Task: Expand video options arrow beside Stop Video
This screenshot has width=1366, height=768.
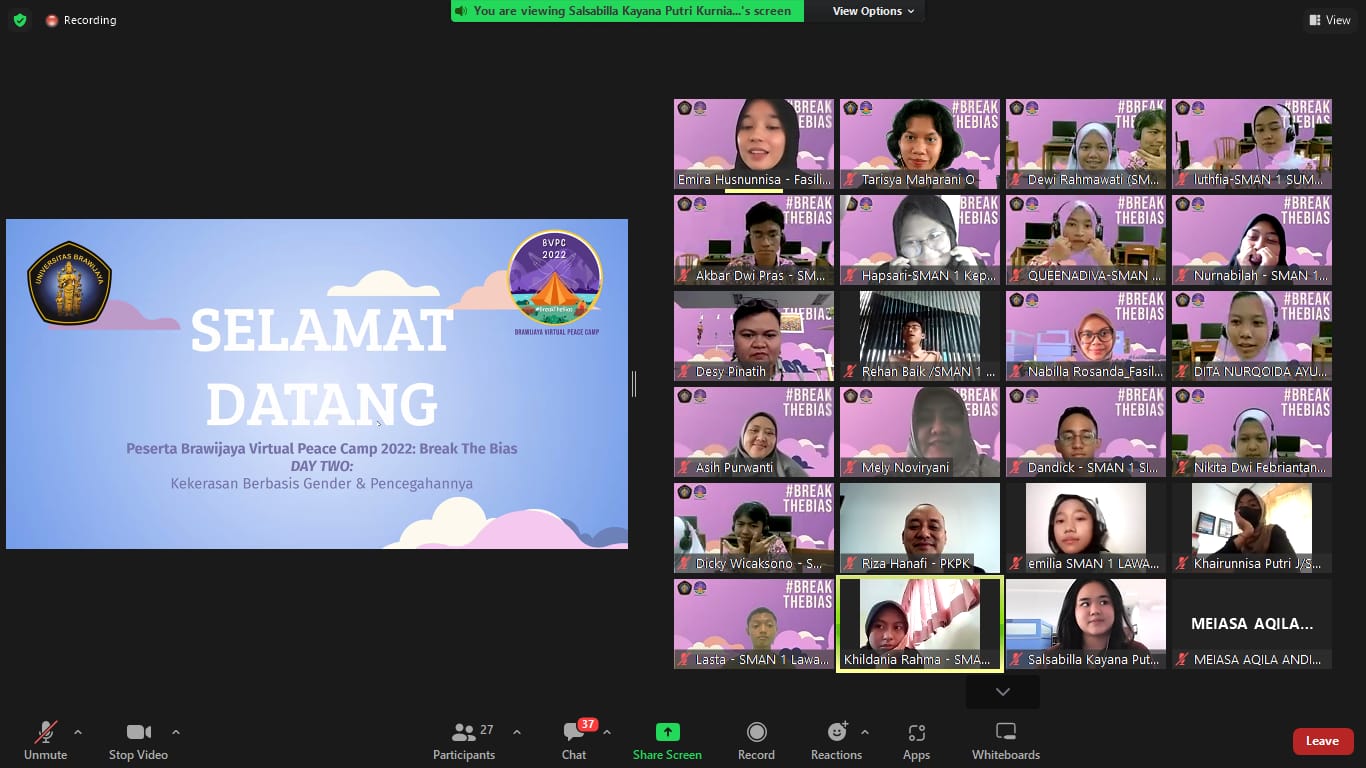Action: 176,732
